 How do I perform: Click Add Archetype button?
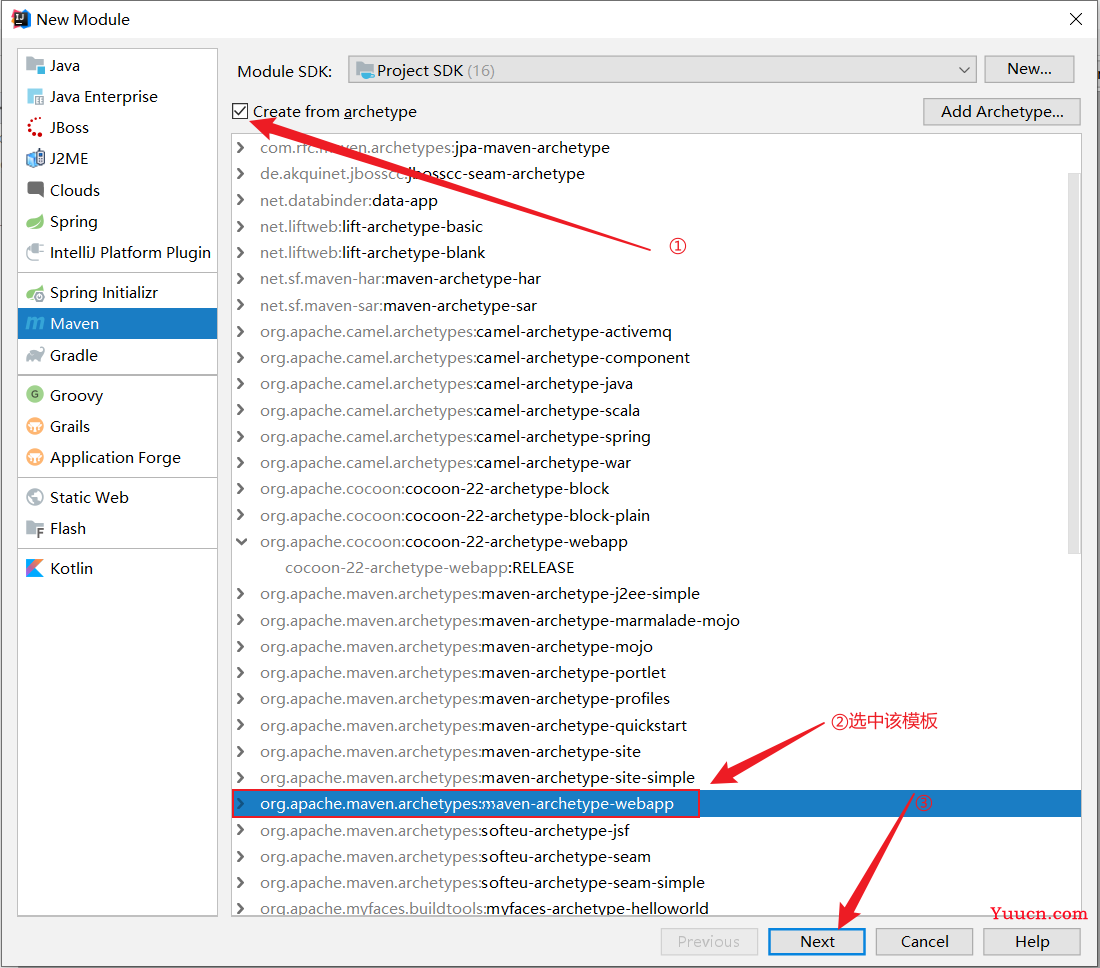[1002, 112]
